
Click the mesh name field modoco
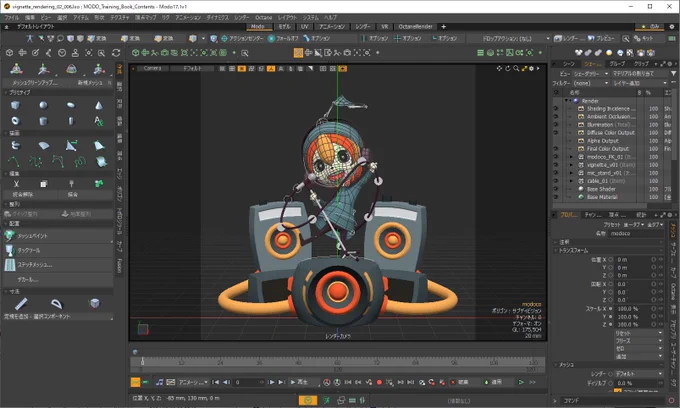click(x=634, y=233)
